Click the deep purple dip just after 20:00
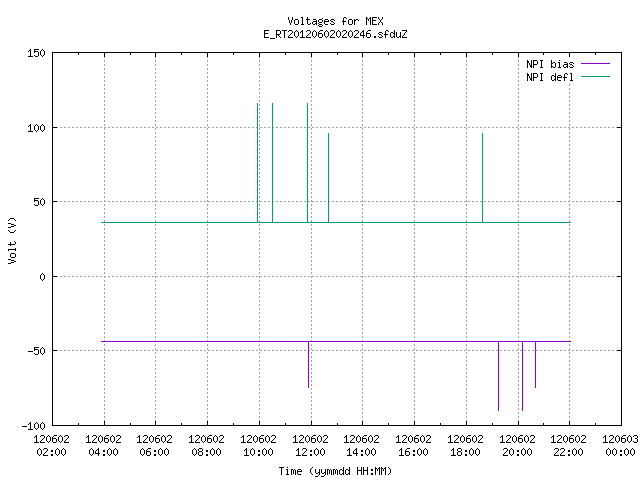 click(x=522, y=376)
